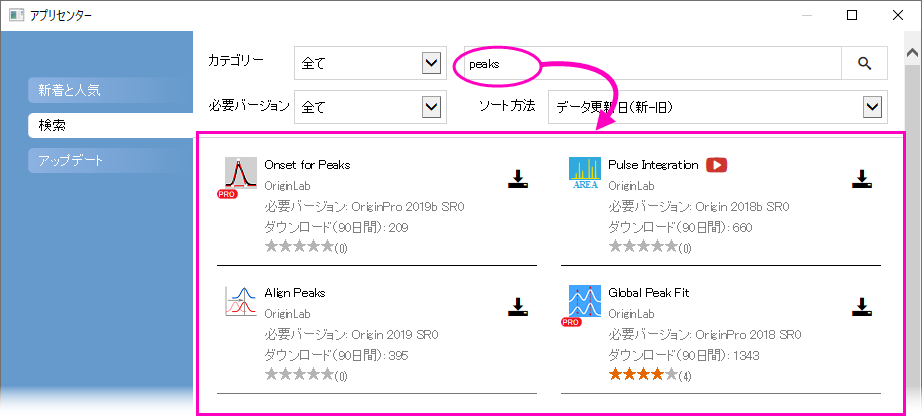Click text ダウンロード(90日間): 209
Viewport: 922px width, 416px height.
click(336, 228)
